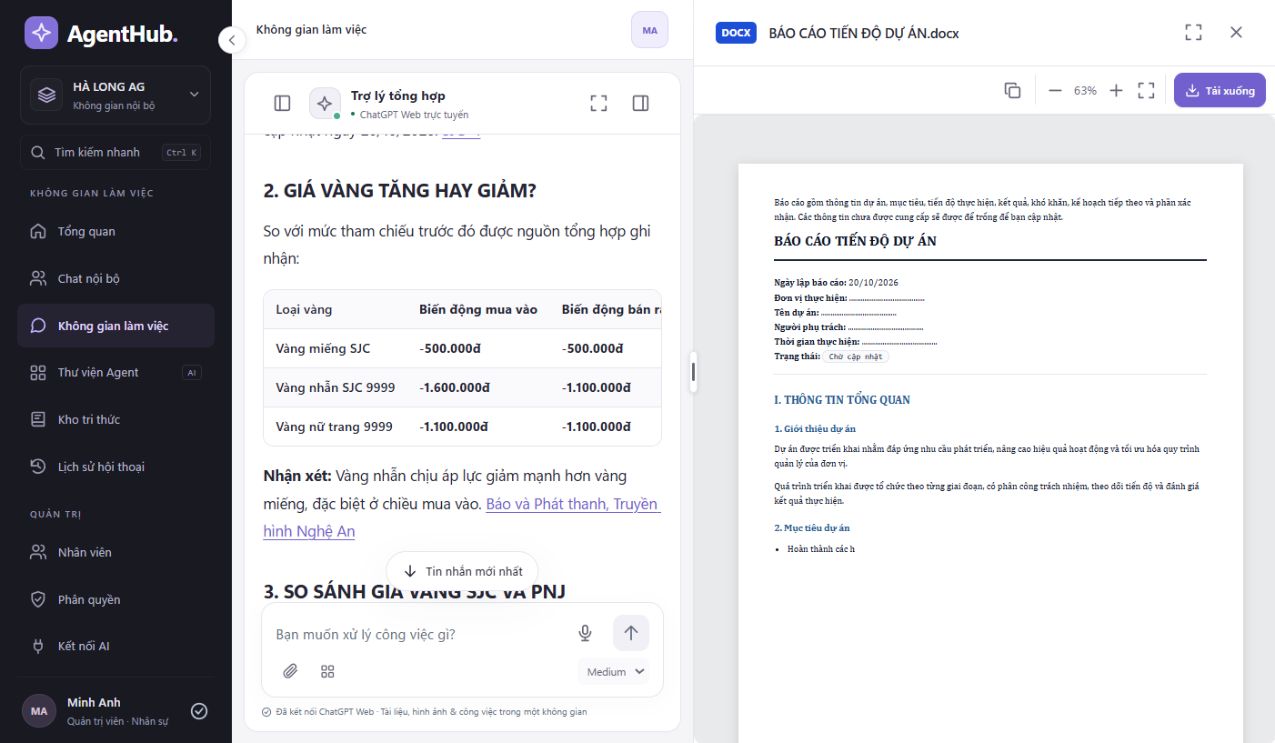Click the Biến động mua vào column header
This screenshot has width=1275, height=743.
[x=478, y=309]
